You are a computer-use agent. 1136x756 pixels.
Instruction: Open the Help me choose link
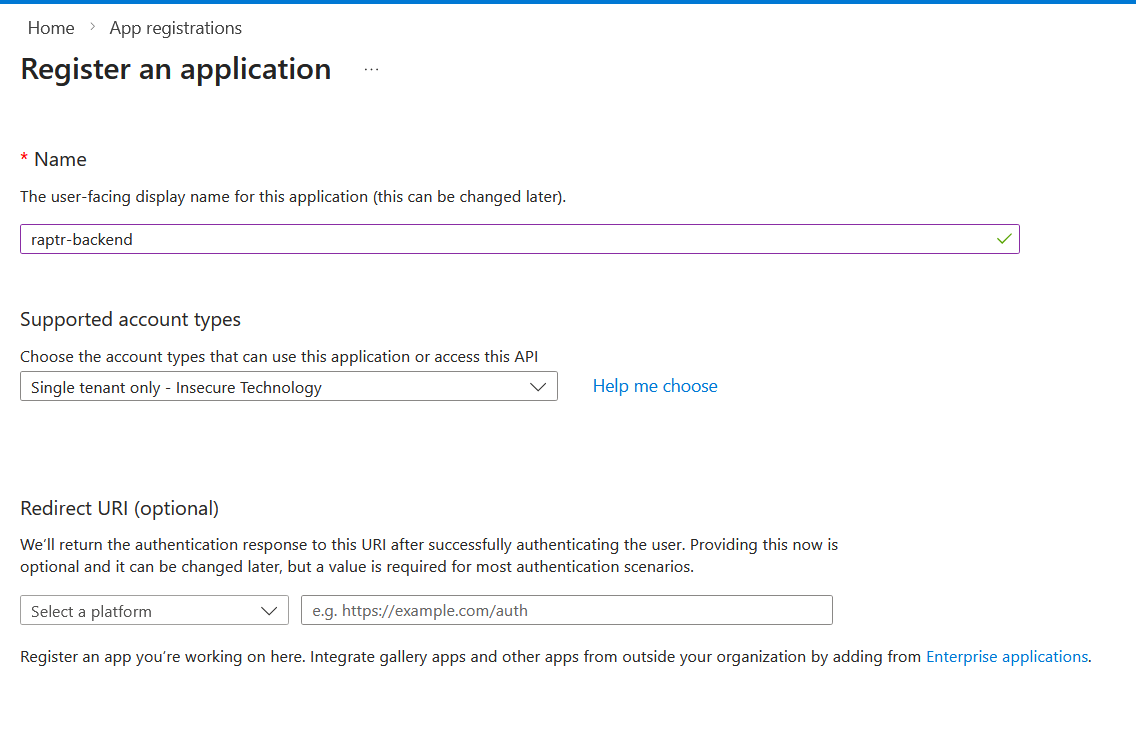[x=655, y=386]
